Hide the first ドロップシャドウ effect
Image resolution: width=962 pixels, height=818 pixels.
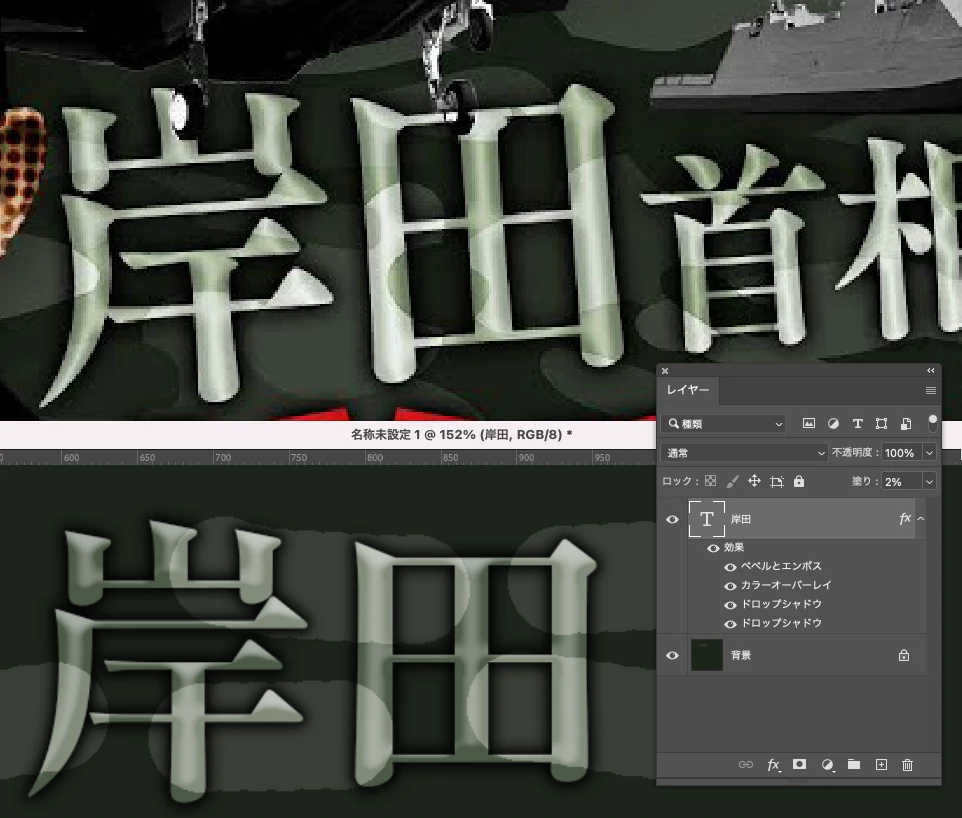coord(730,605)
